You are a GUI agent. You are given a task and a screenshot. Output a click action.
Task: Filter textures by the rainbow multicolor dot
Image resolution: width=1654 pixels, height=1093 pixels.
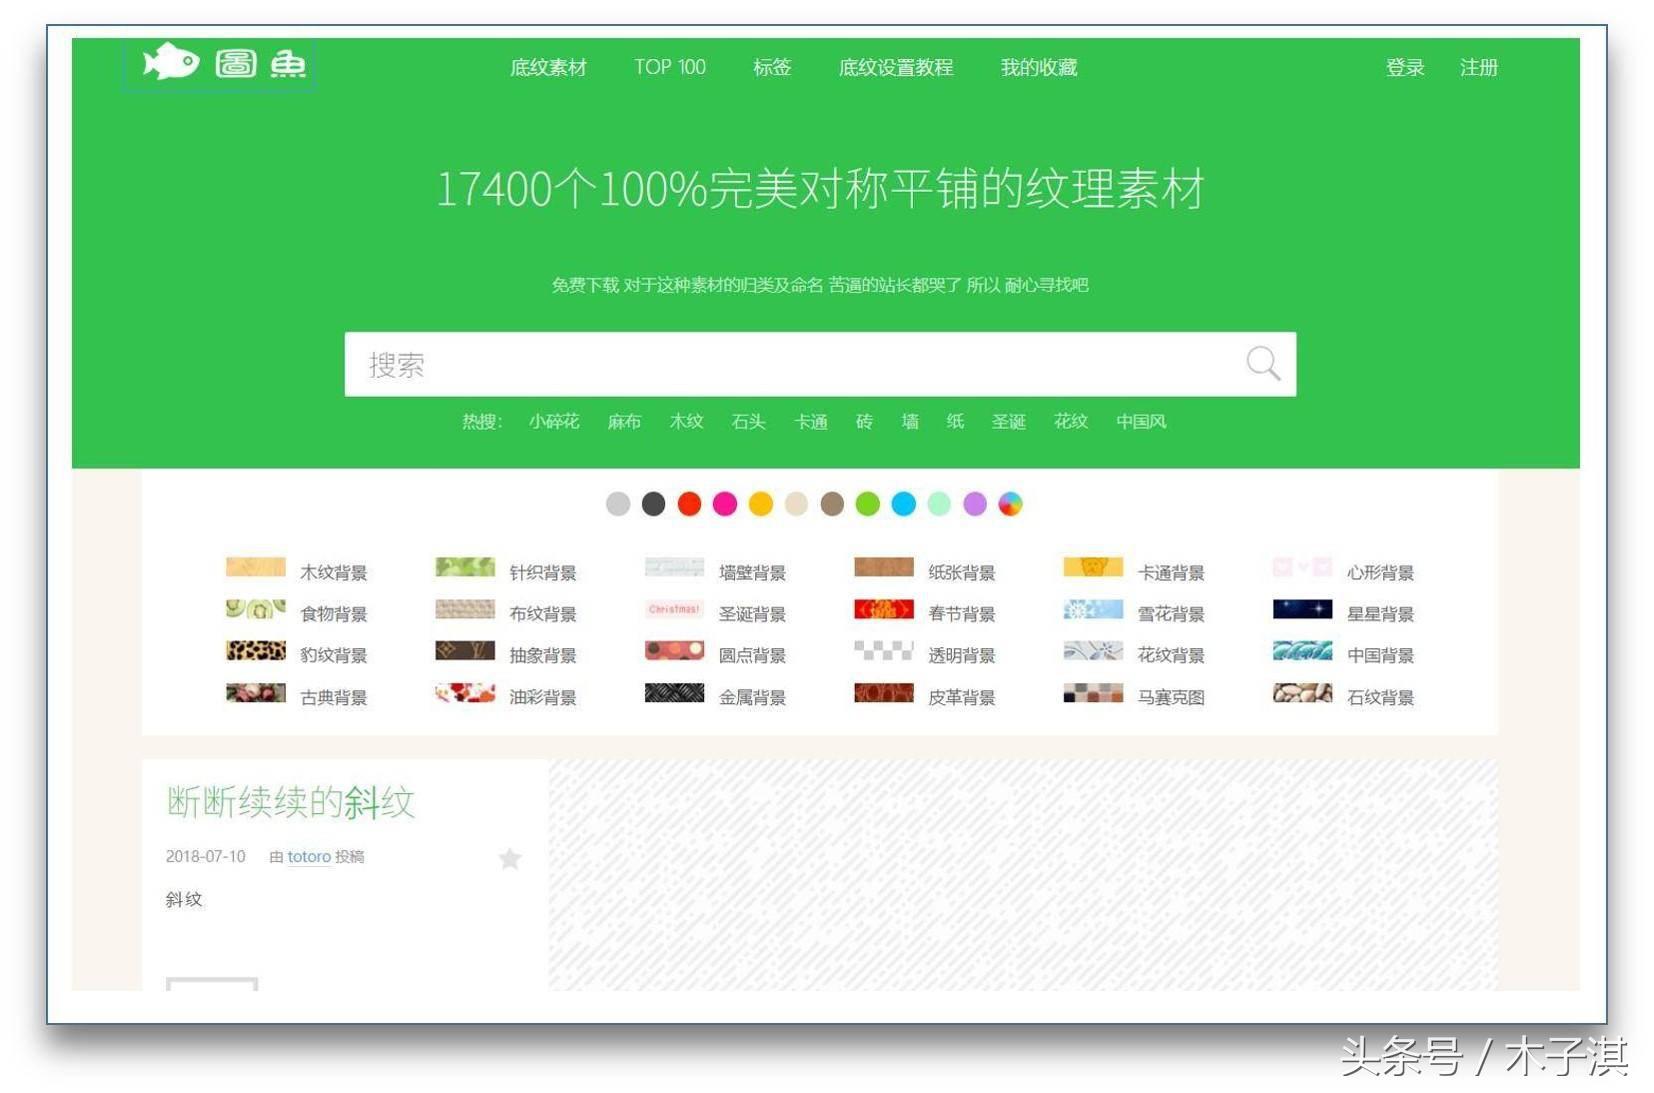(1012, 505)
